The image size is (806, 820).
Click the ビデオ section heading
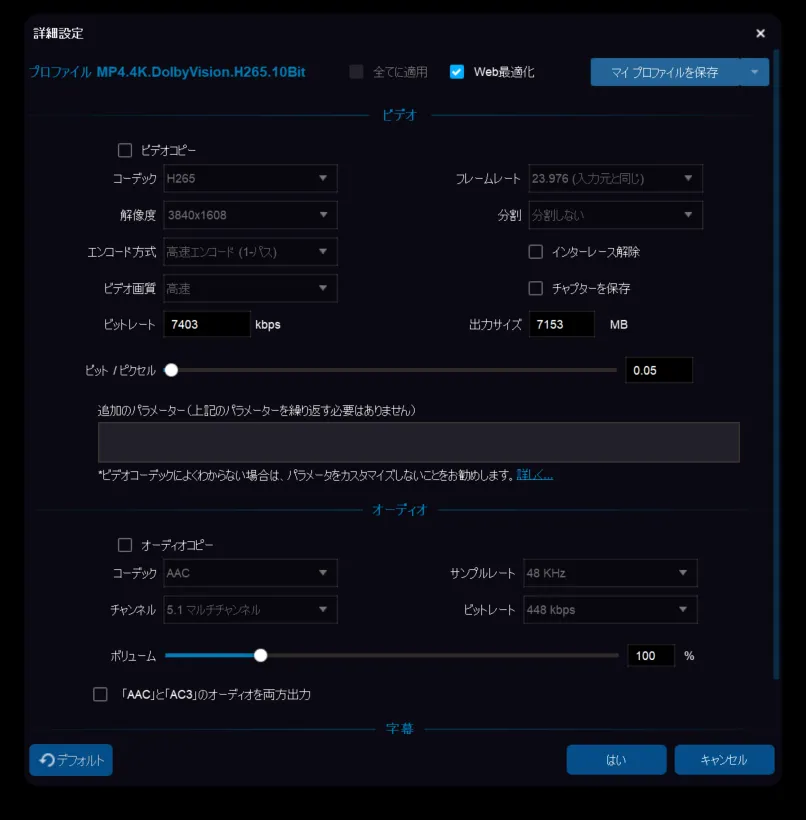click(400, 115)
